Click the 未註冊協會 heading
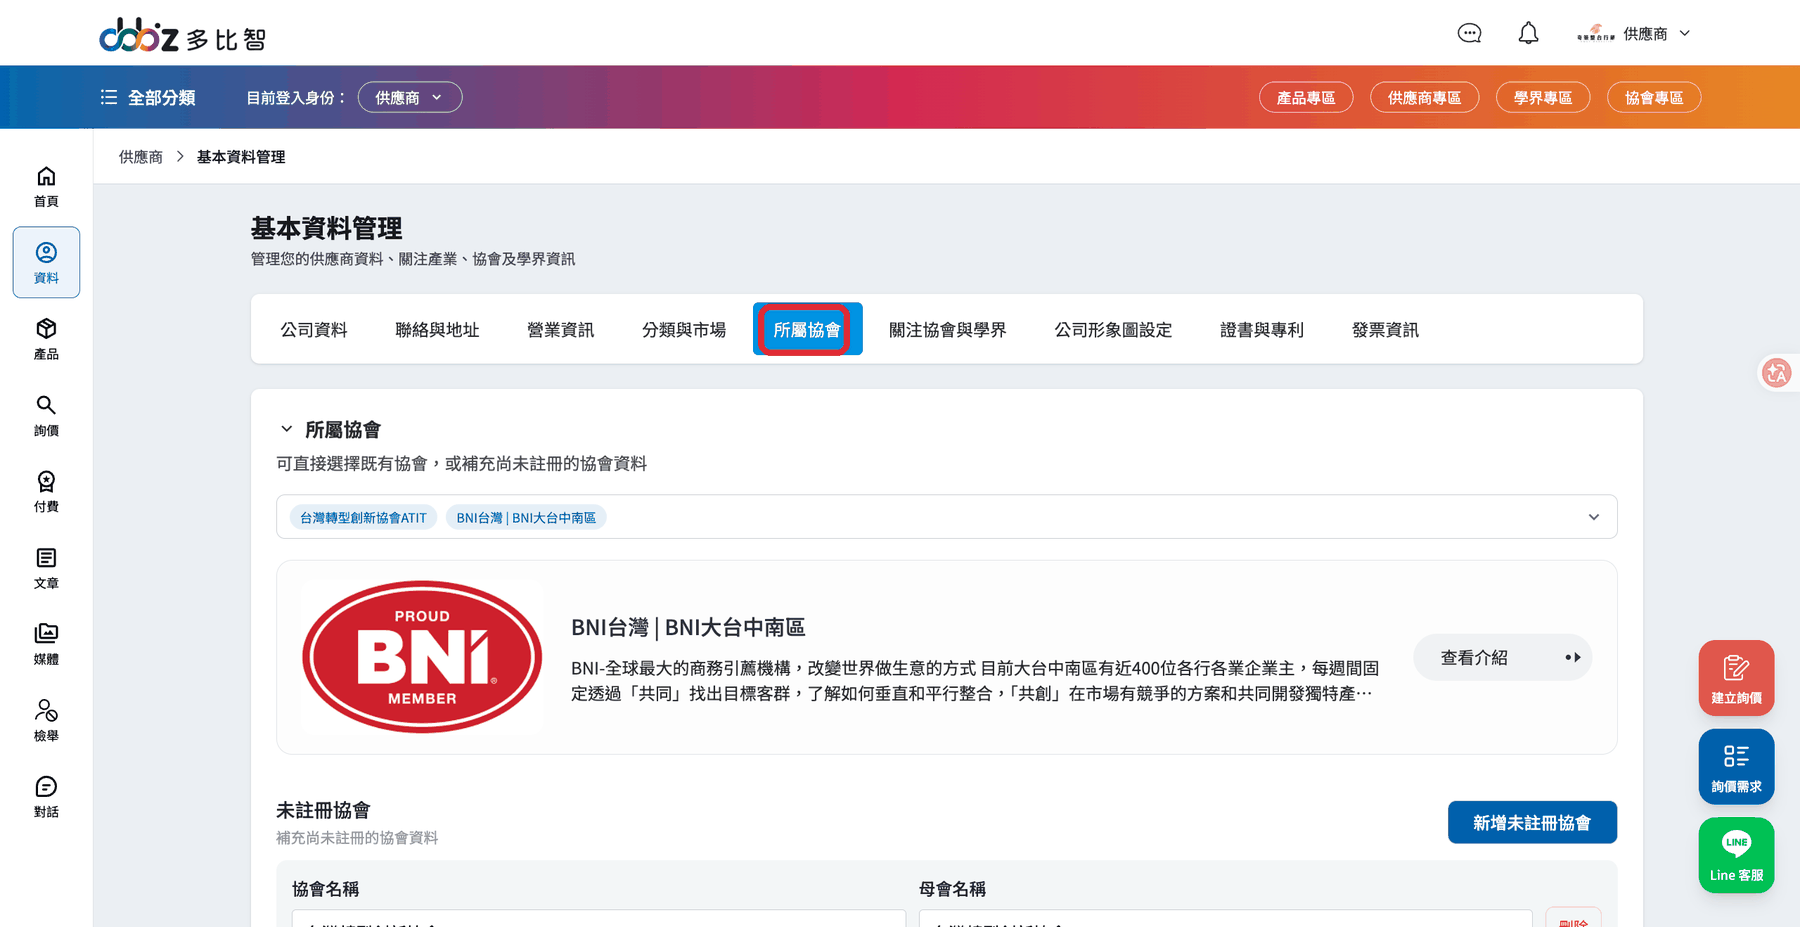Image resolution: width=1800 pixels, height=927 pixels. pos(323,810)
